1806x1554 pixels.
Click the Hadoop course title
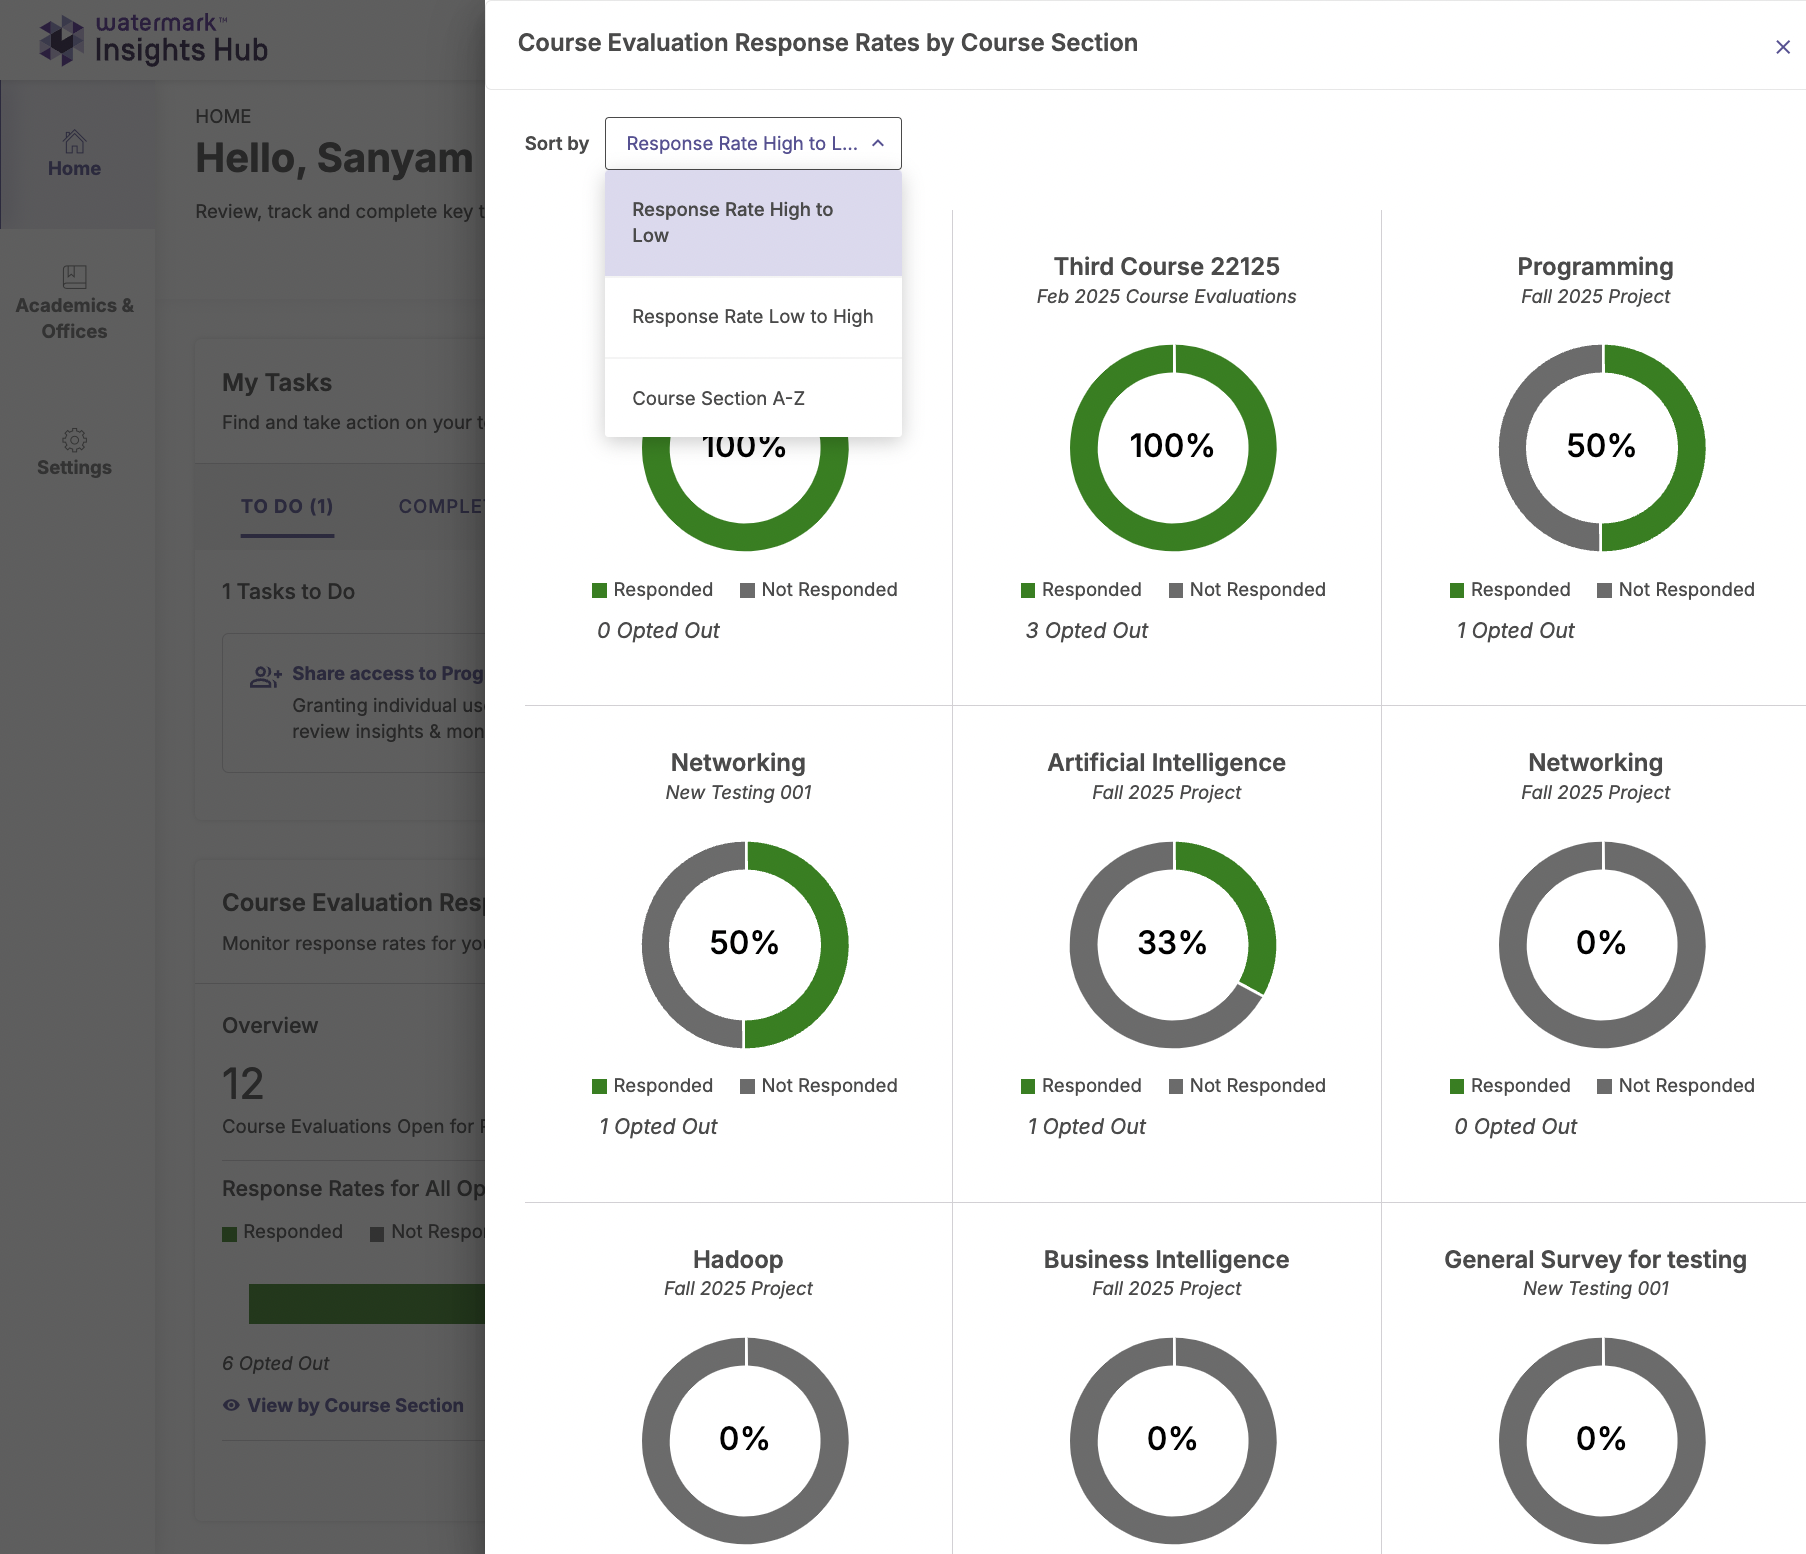point(738,1259)
